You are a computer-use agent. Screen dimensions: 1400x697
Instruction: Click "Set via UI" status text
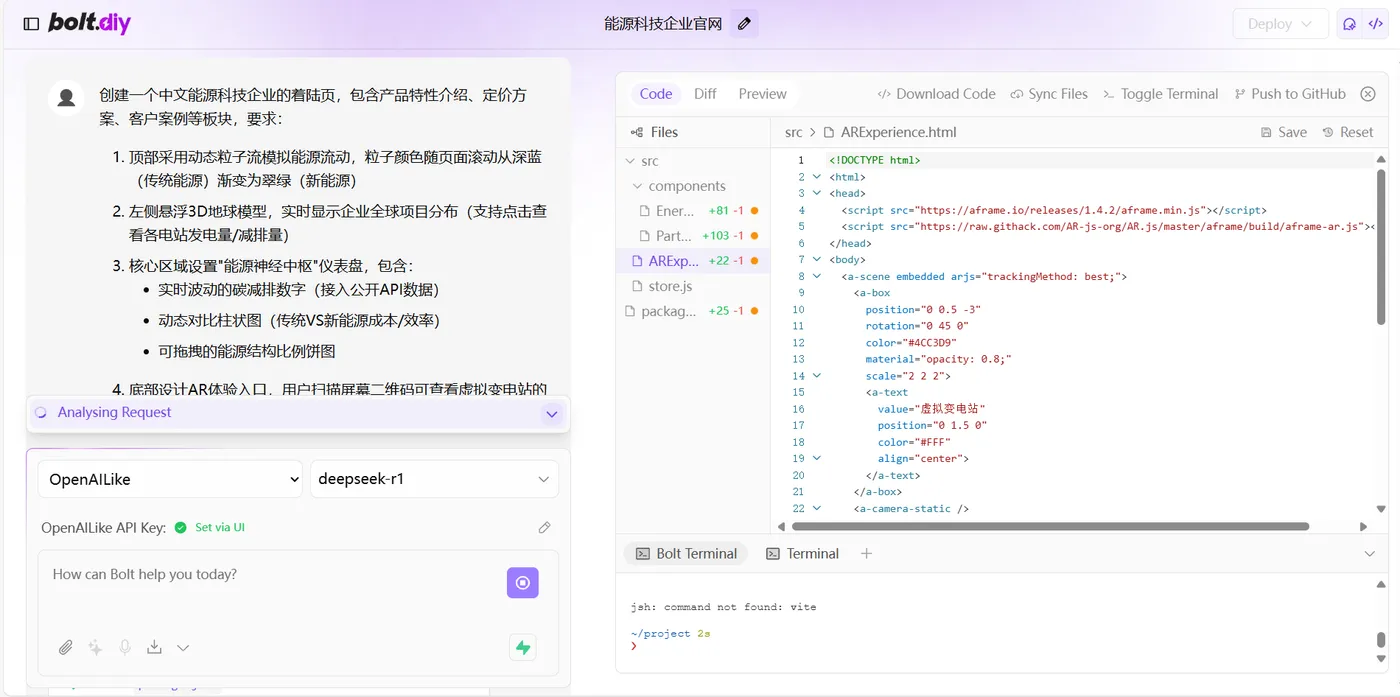pos(220,528)
